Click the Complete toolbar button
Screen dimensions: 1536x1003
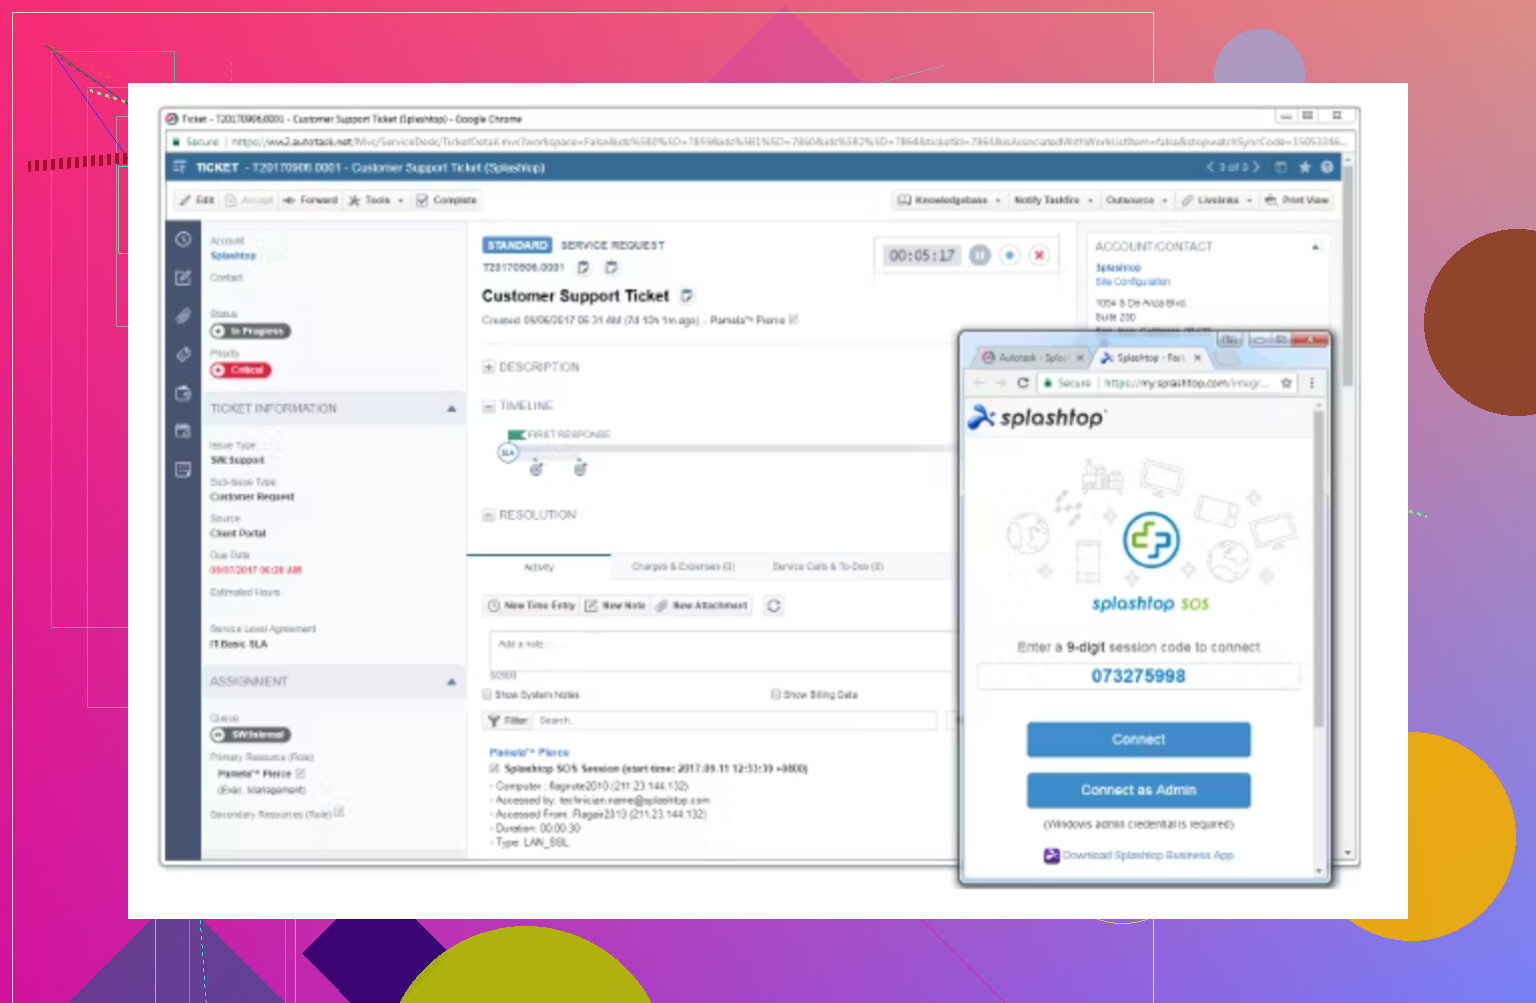coord(447,200)
